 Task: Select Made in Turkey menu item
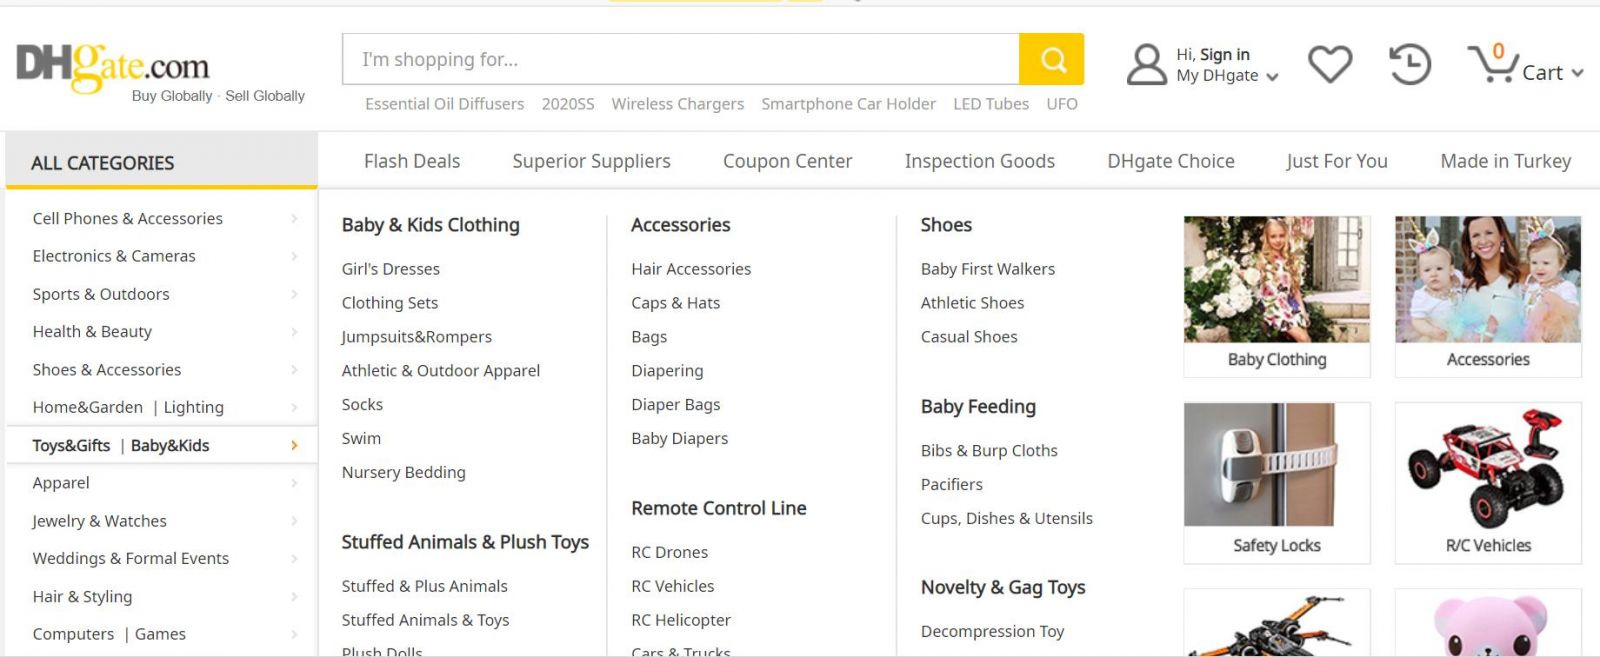click(x=1505, y=161)
